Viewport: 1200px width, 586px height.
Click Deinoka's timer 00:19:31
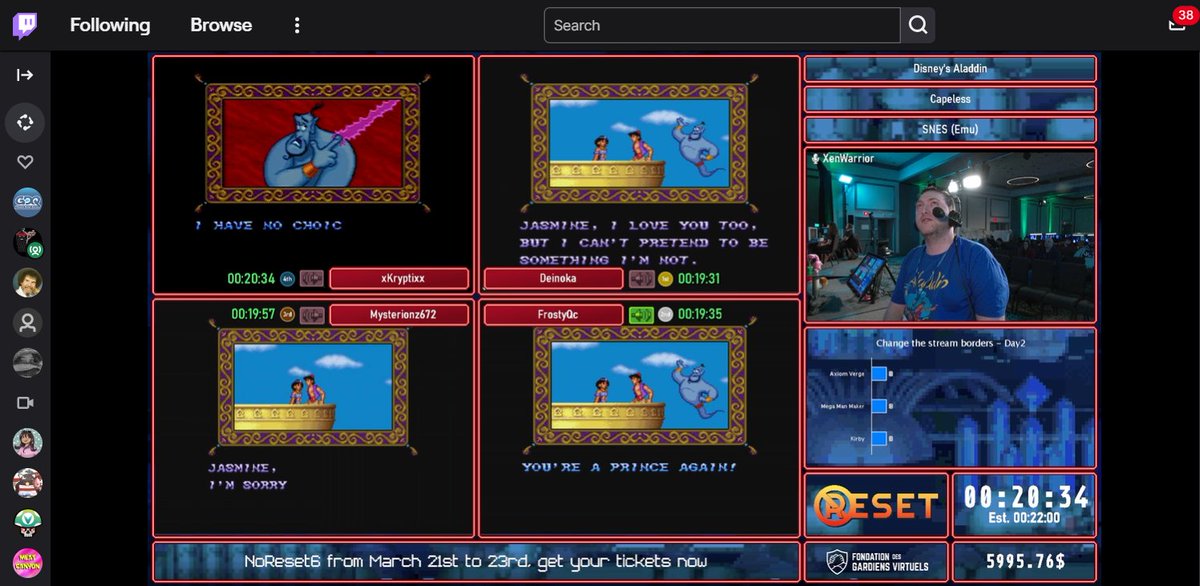(x=699, y=279)
